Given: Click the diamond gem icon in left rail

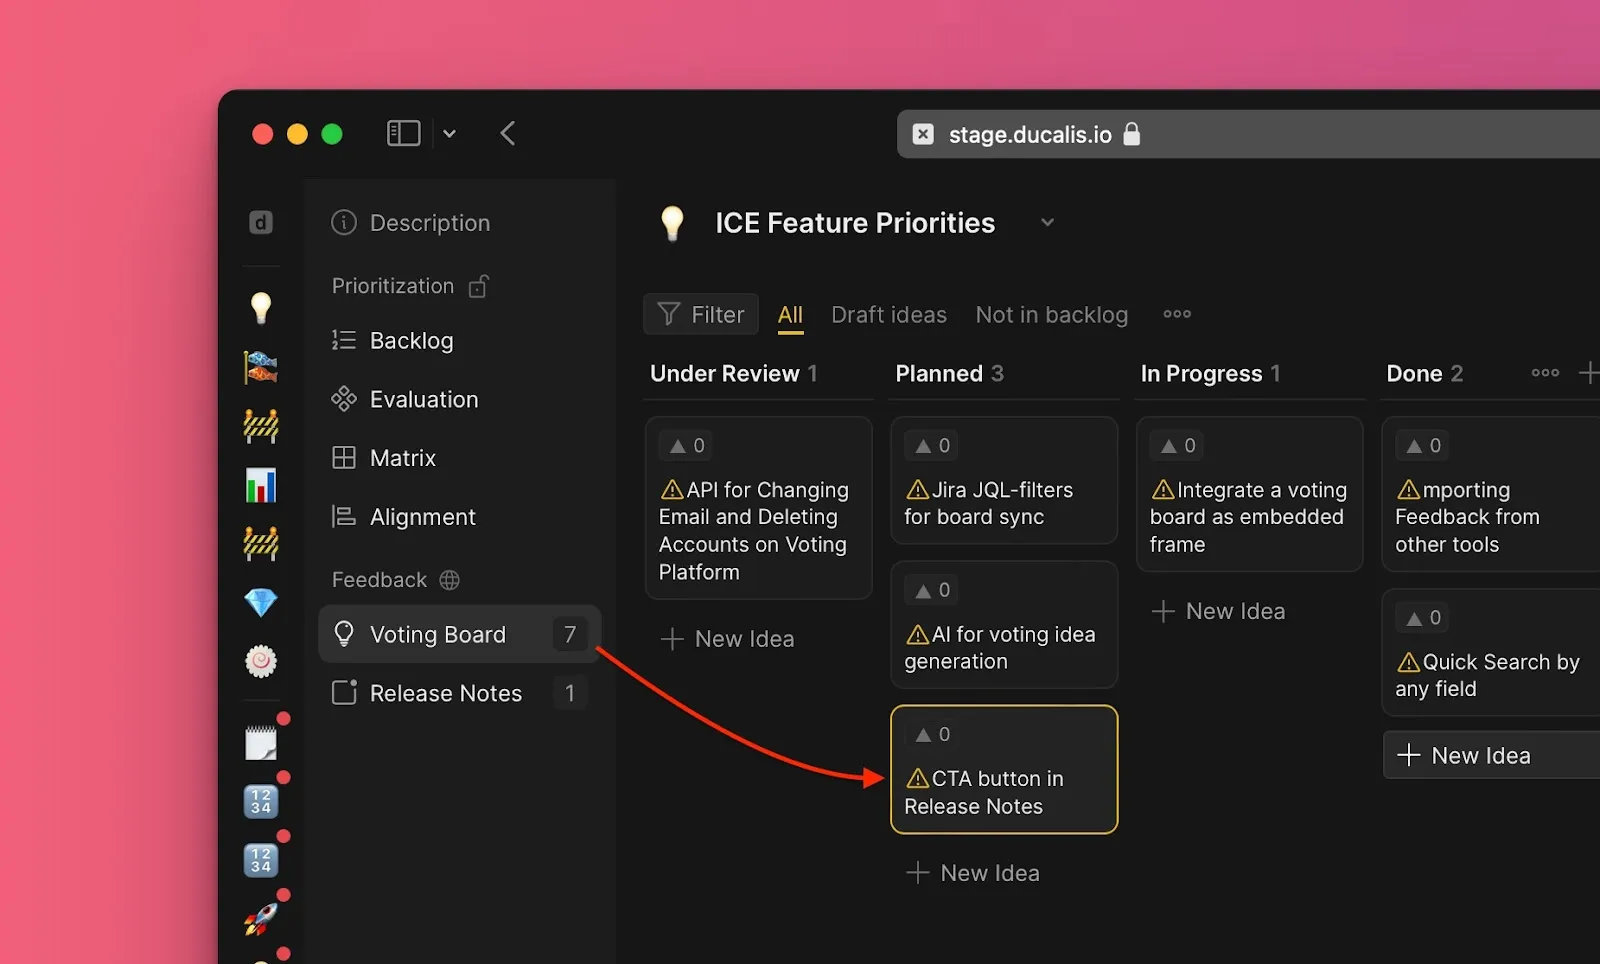Looking at the screenshot, I should (x=261, y=602).
